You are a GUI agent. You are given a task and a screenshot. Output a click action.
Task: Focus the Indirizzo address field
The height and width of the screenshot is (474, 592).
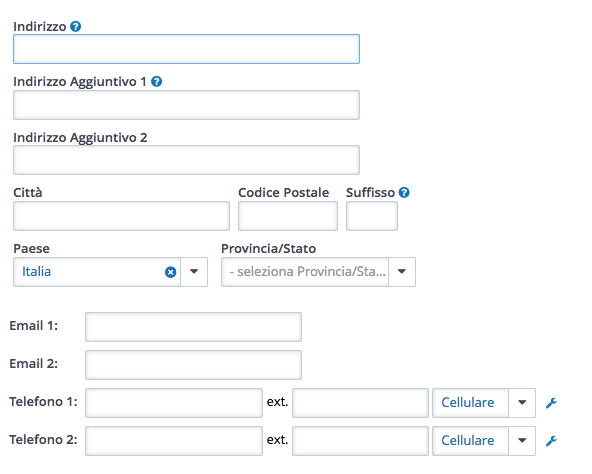[x=187, y=49]
